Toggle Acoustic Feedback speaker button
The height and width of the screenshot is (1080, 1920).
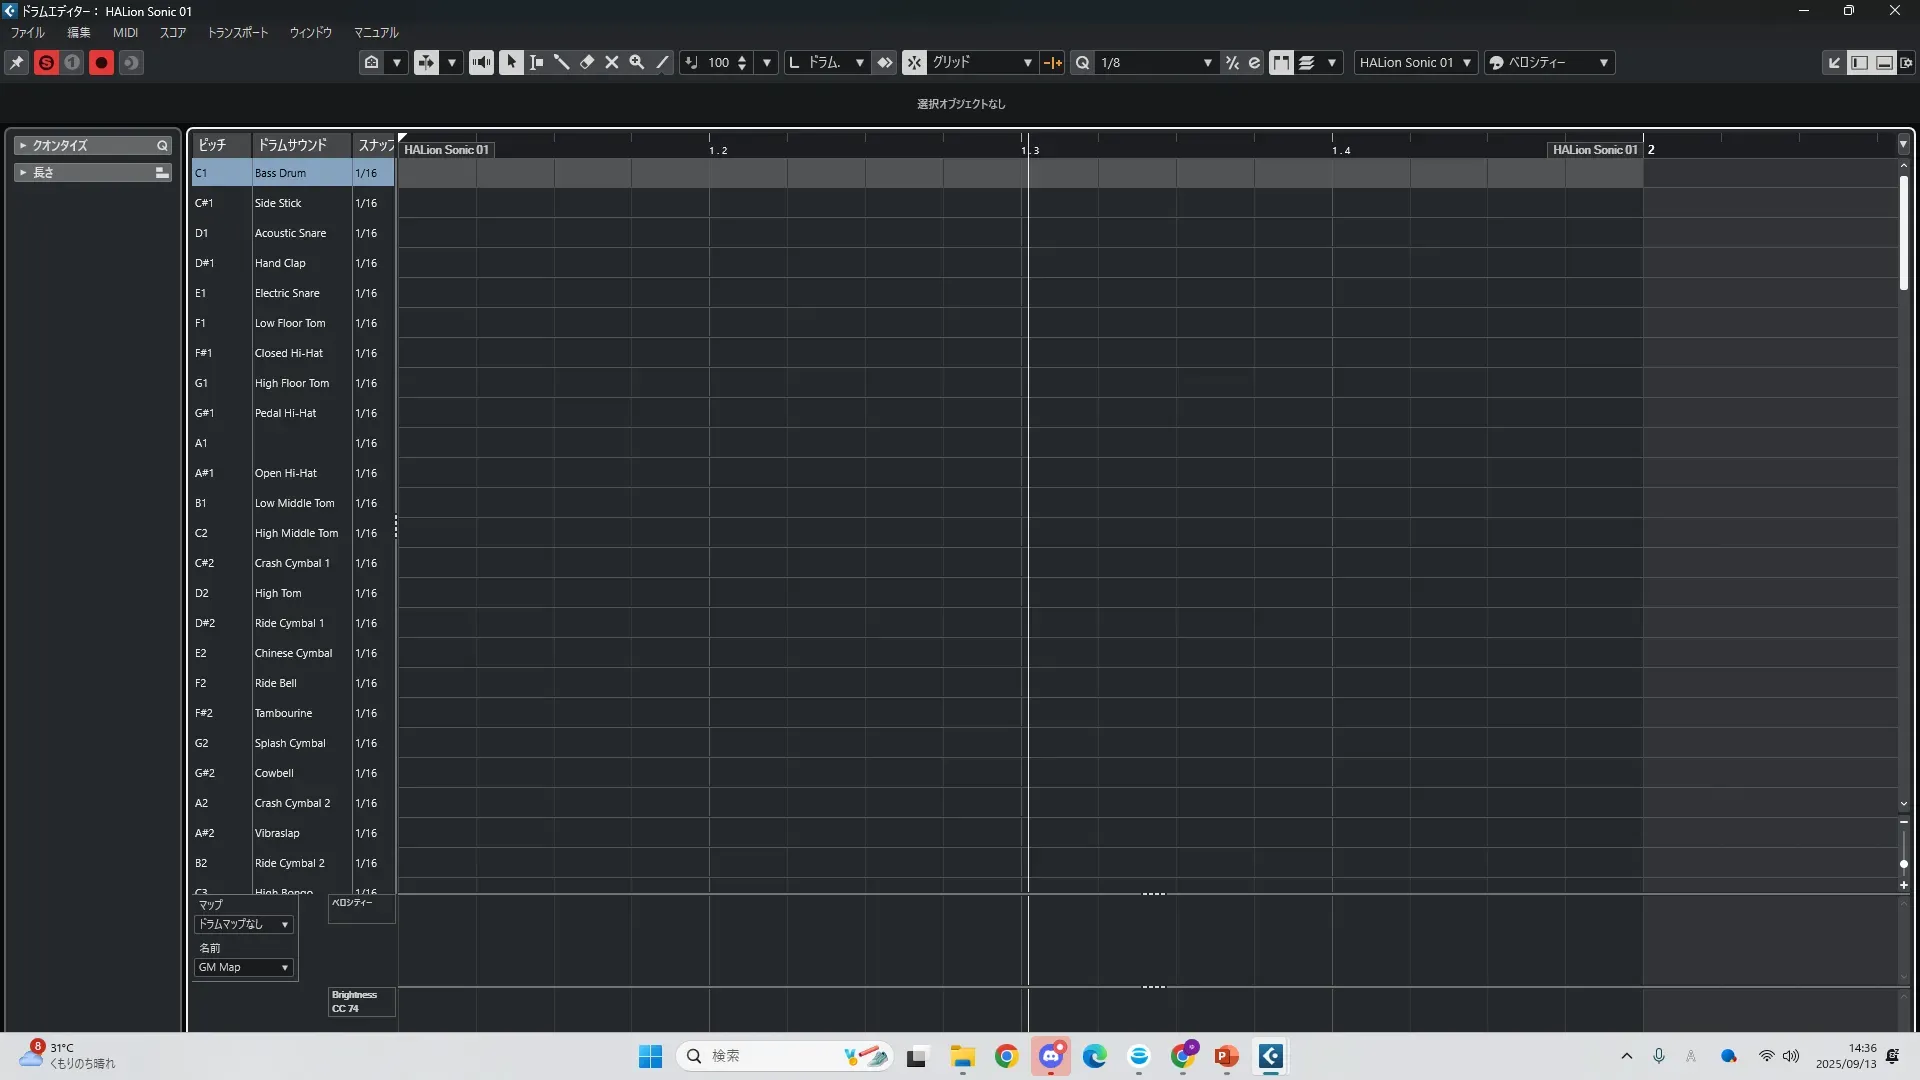tap(481, 62)
